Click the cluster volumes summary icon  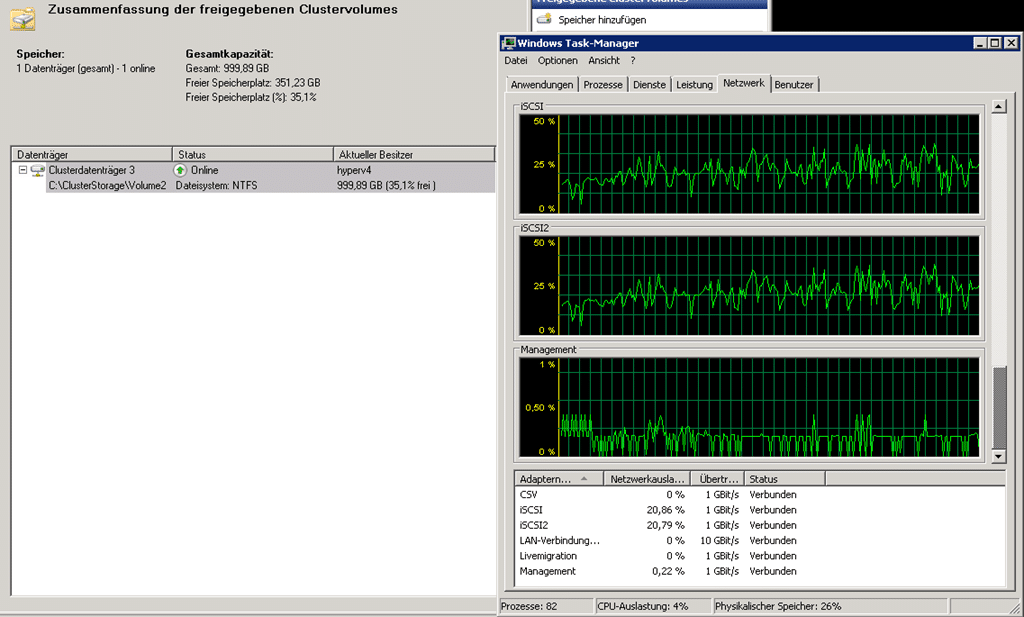point(23,18)
